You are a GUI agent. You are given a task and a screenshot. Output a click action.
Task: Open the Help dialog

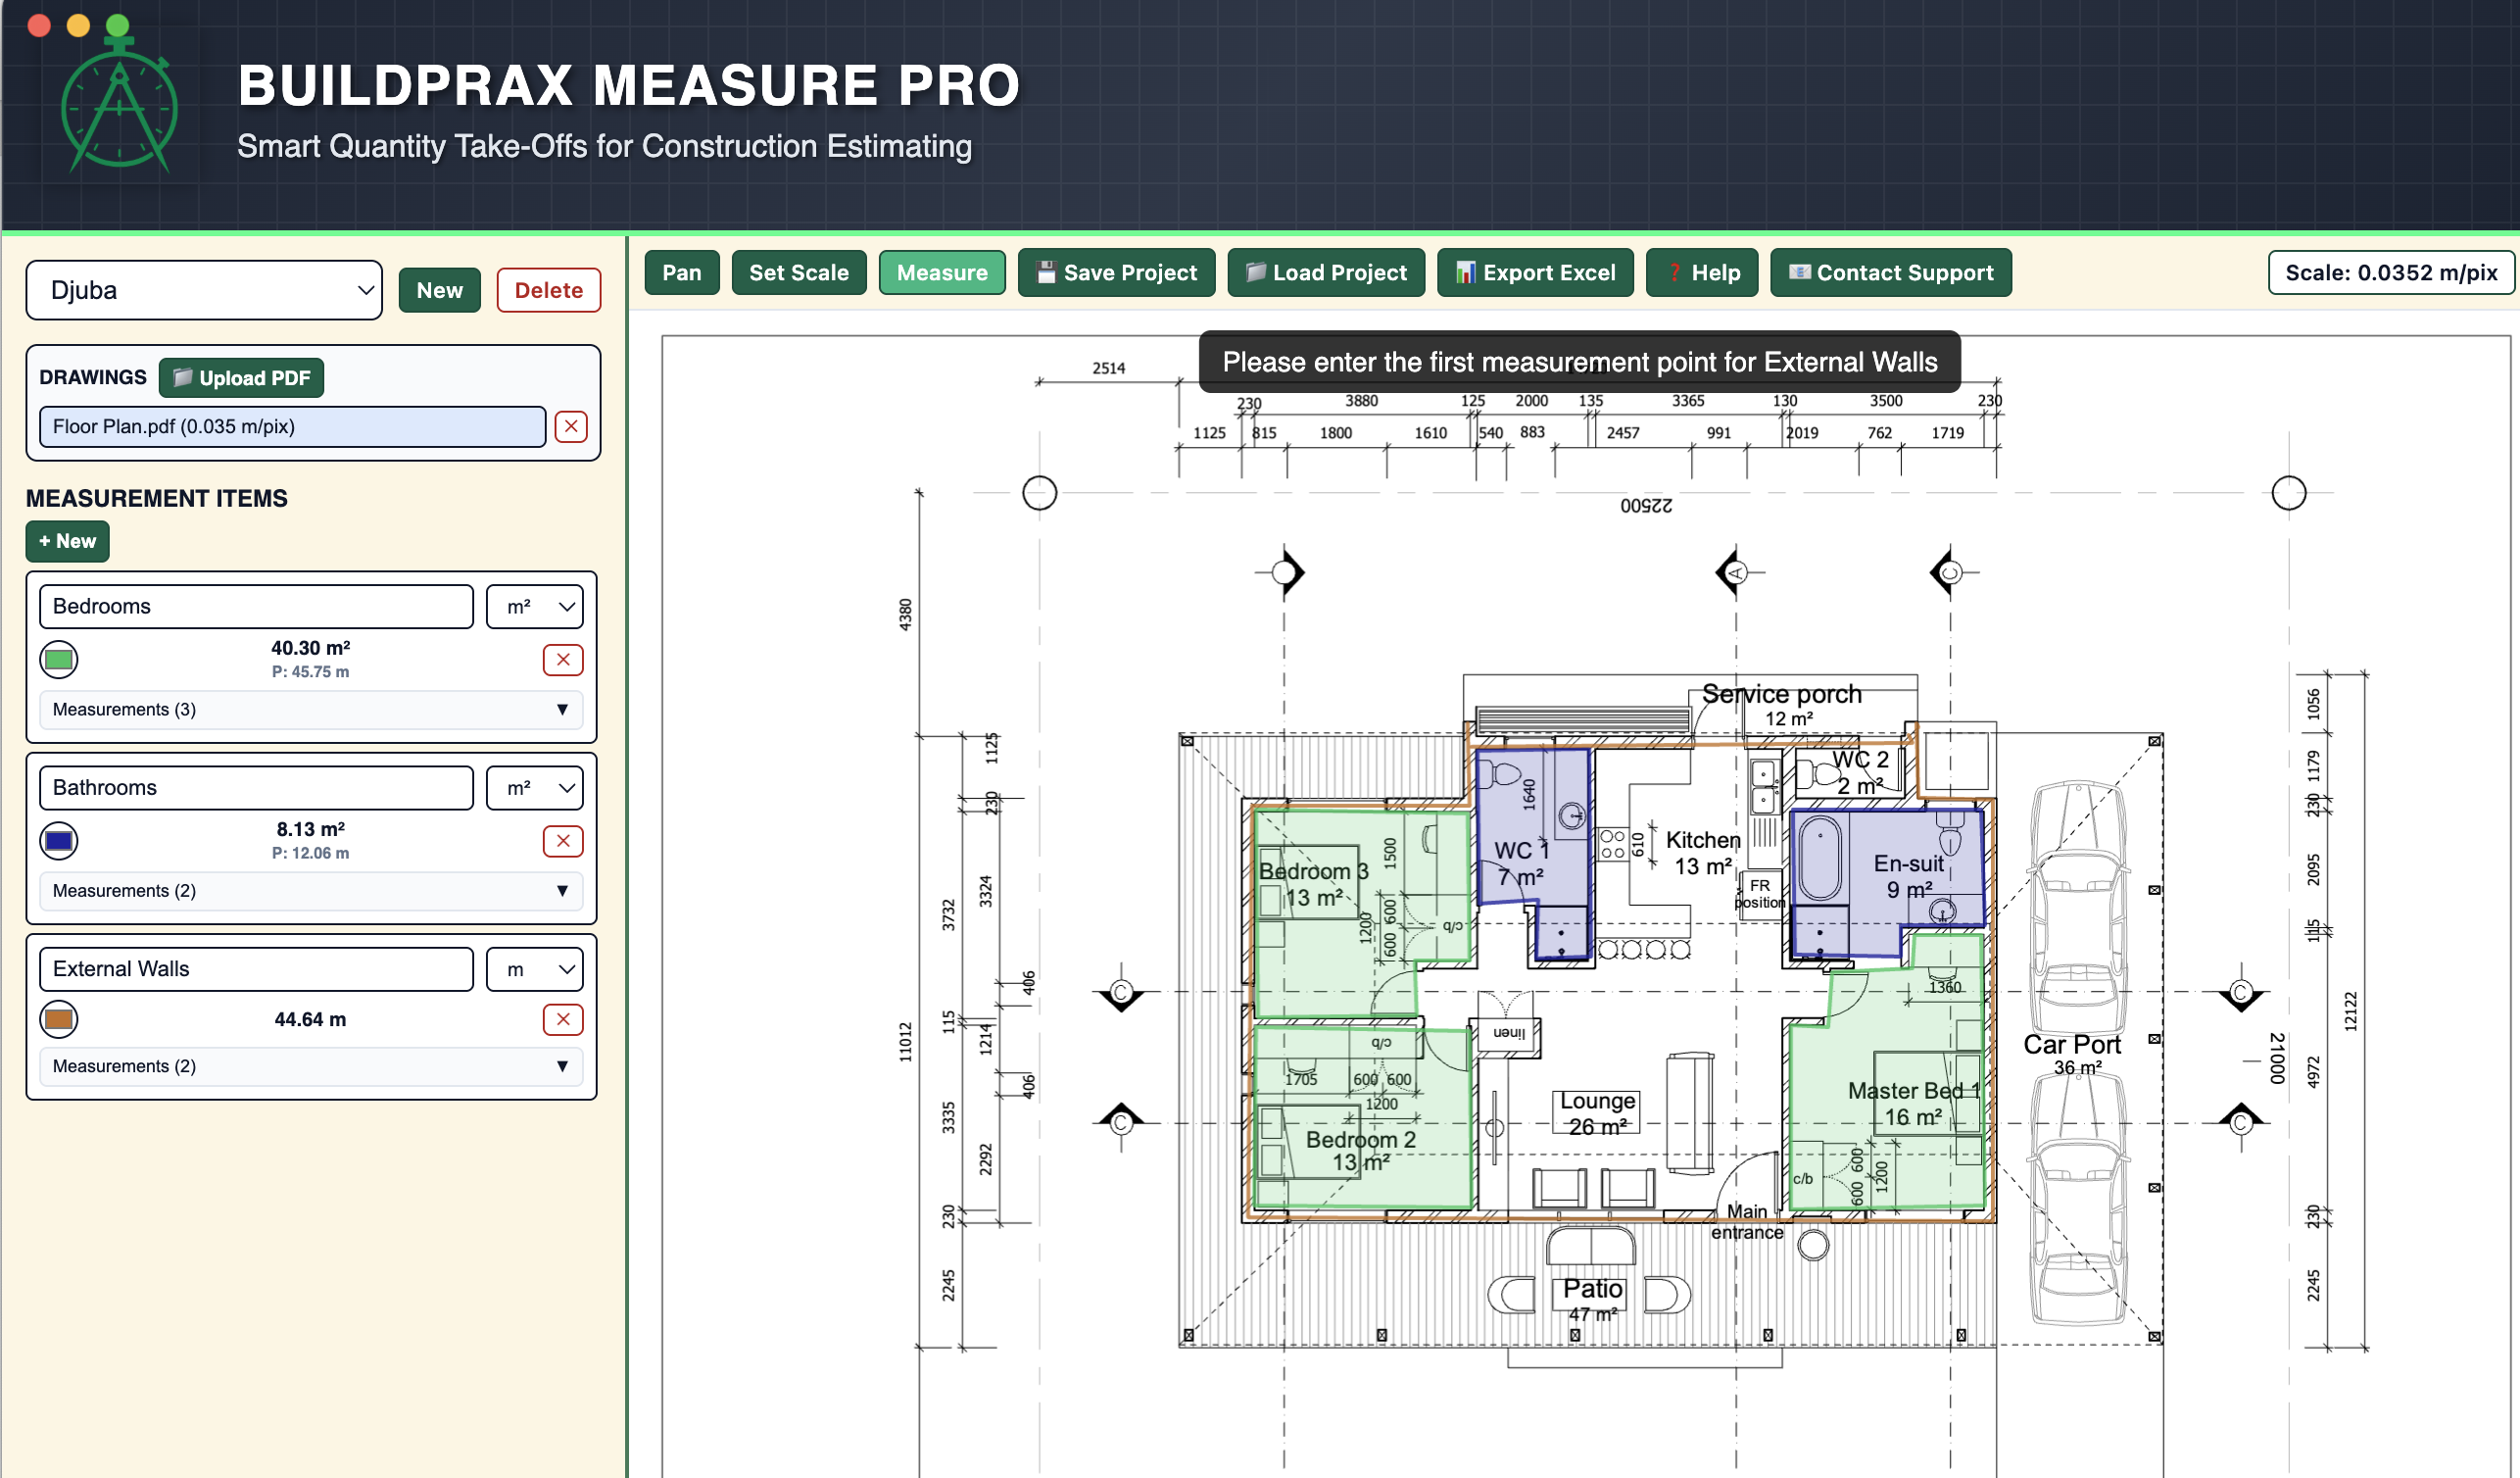click(1702, 272)
